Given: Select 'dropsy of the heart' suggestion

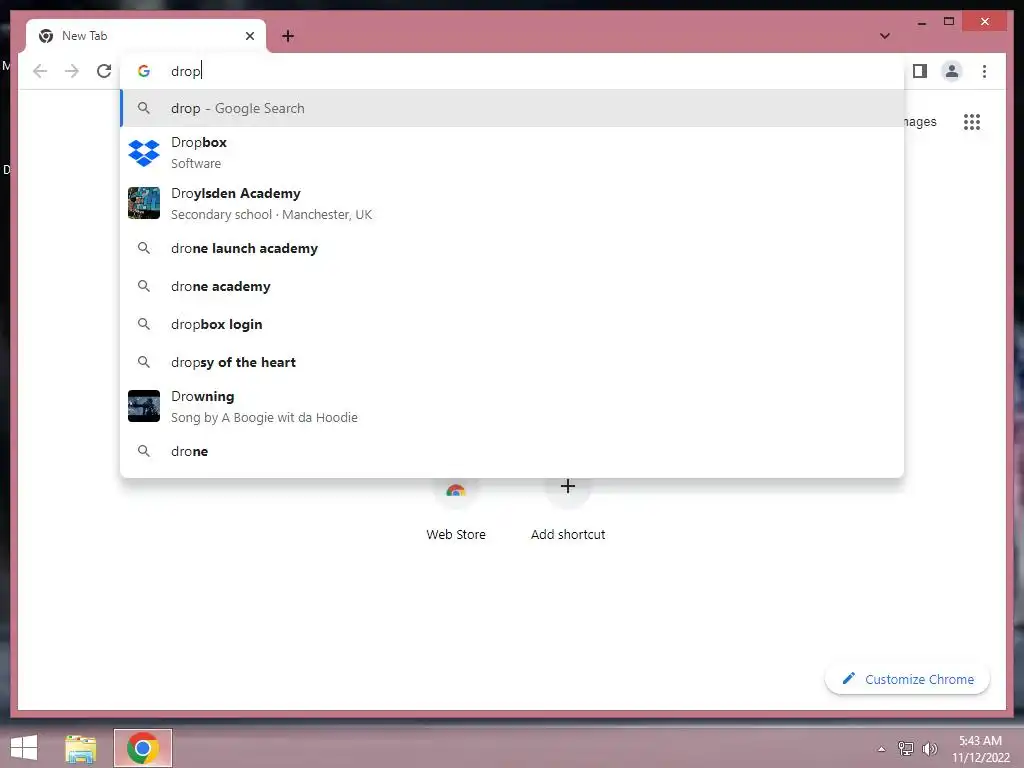Looking at the screenshot, I should (512, 362).
